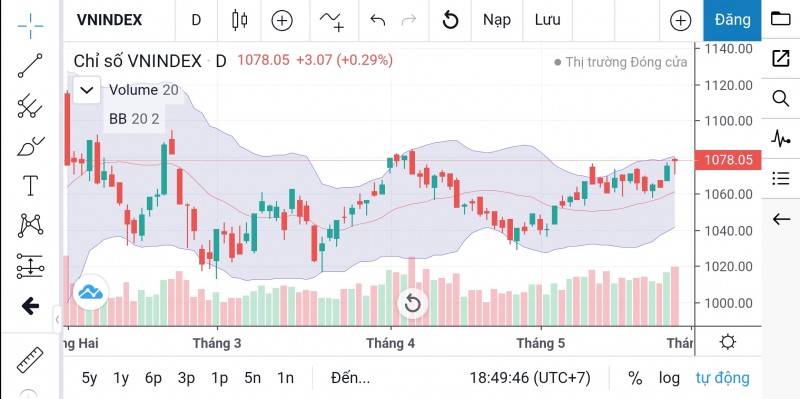Select the crosshair cursor tool
The height and width of the screenshot is (399, 800).
click(x=31, y=26)
